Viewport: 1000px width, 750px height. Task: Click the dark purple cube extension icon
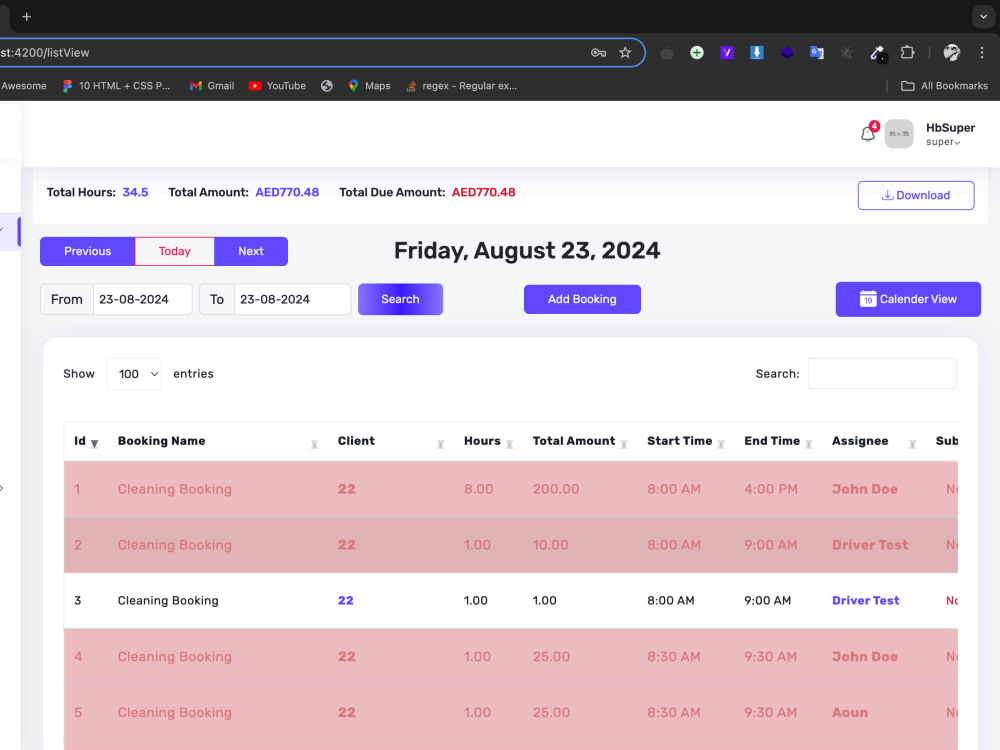tap(786, 52)
